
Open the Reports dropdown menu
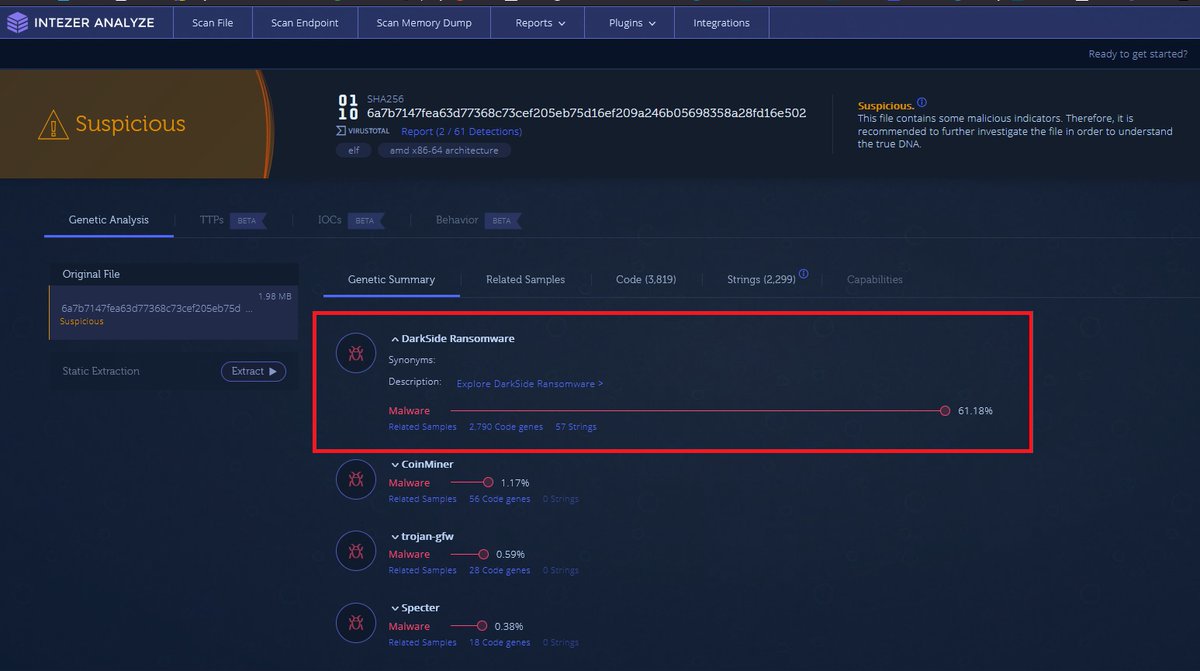[x=540, y=22]
